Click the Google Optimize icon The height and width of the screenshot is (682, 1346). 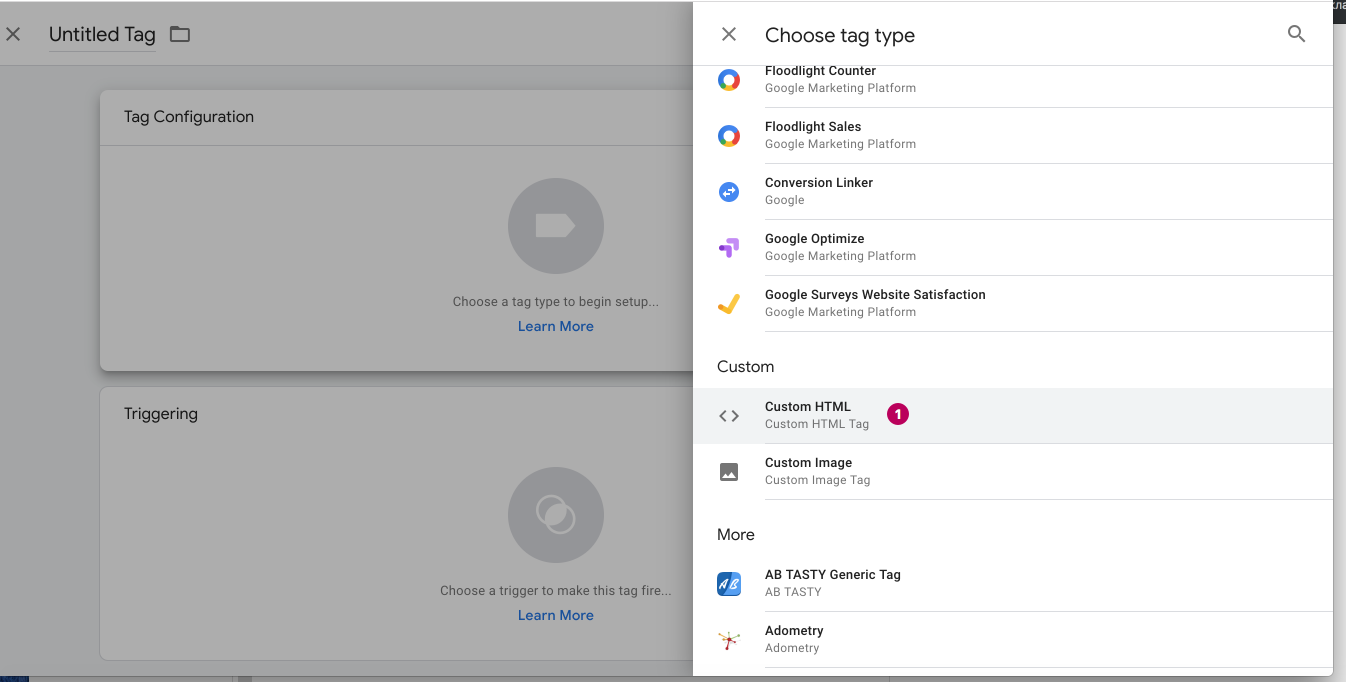[x=729, y=248]
